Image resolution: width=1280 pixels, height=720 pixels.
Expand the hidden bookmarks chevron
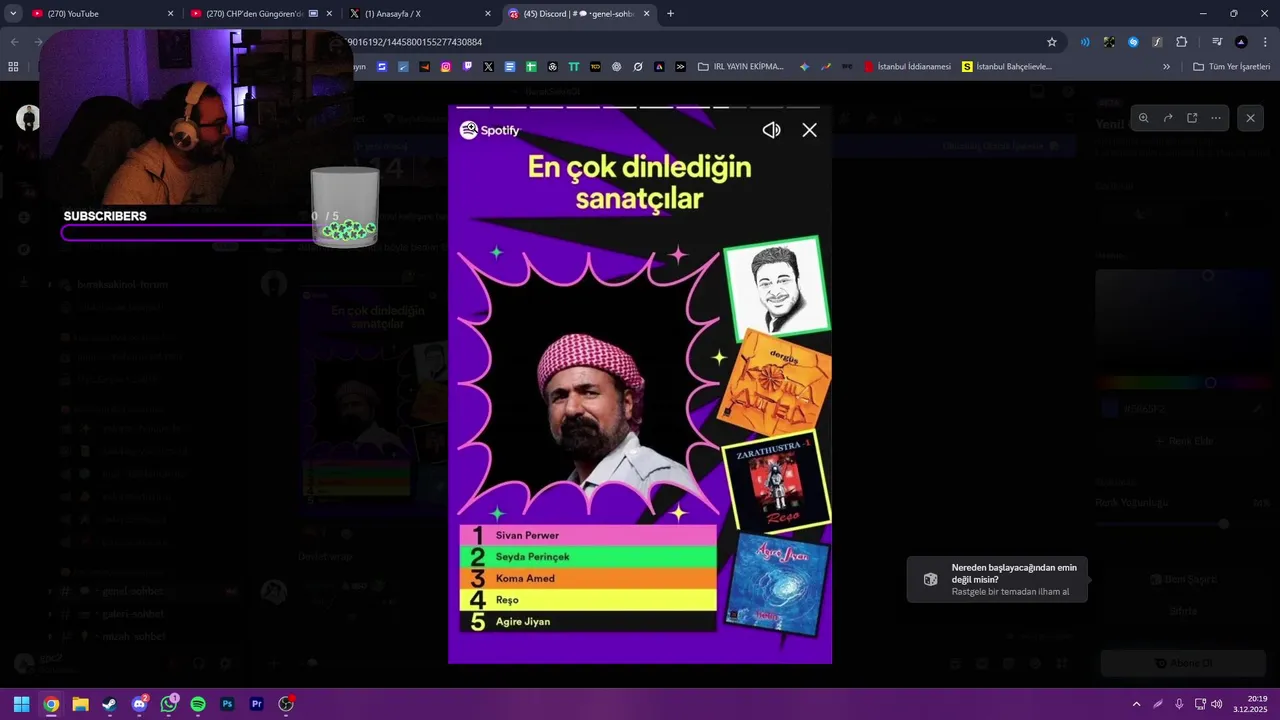(1166, 67)
